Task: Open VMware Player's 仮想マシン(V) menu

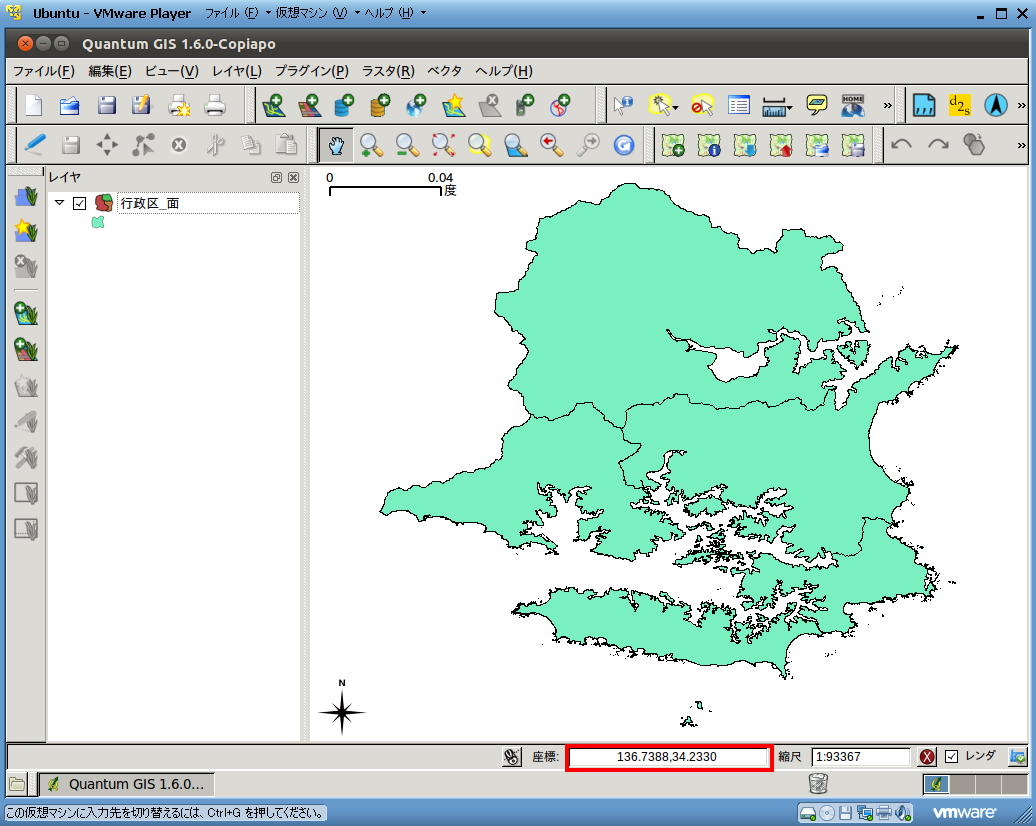Action: (311, 13)
